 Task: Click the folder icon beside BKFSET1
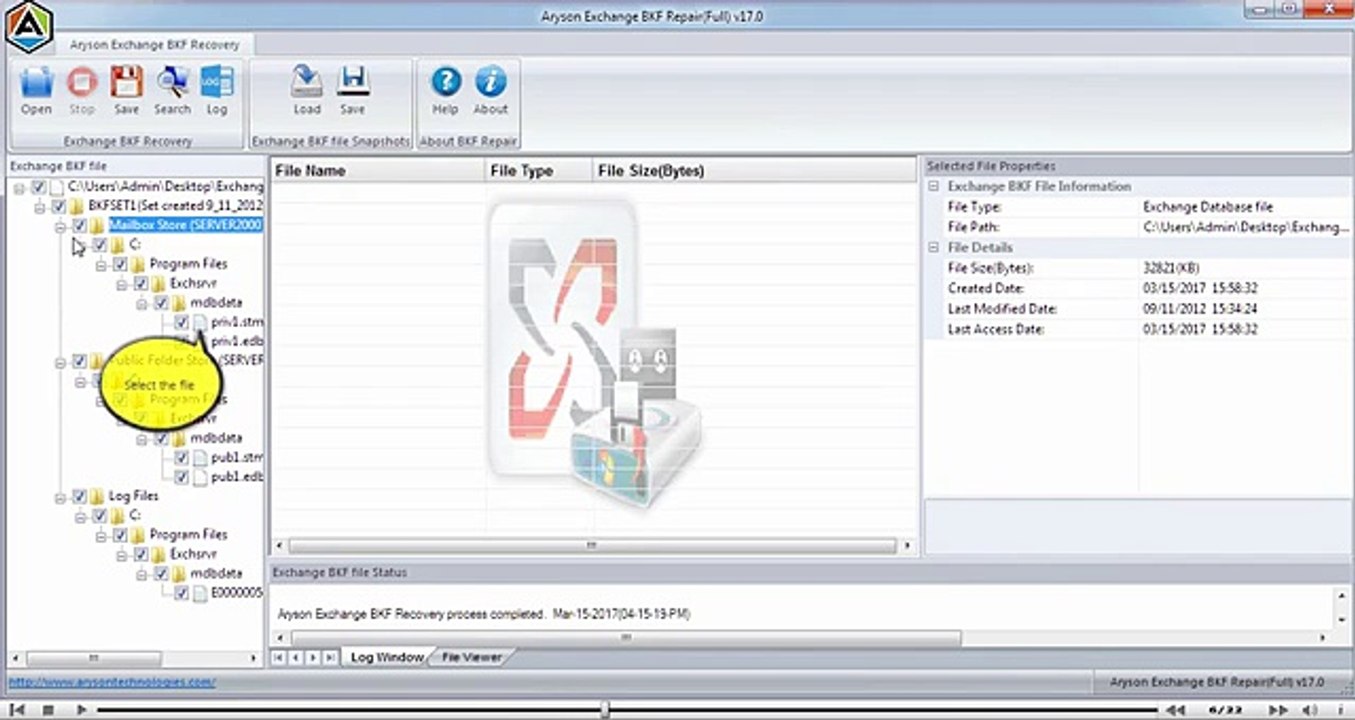click(x=78, y=206)
